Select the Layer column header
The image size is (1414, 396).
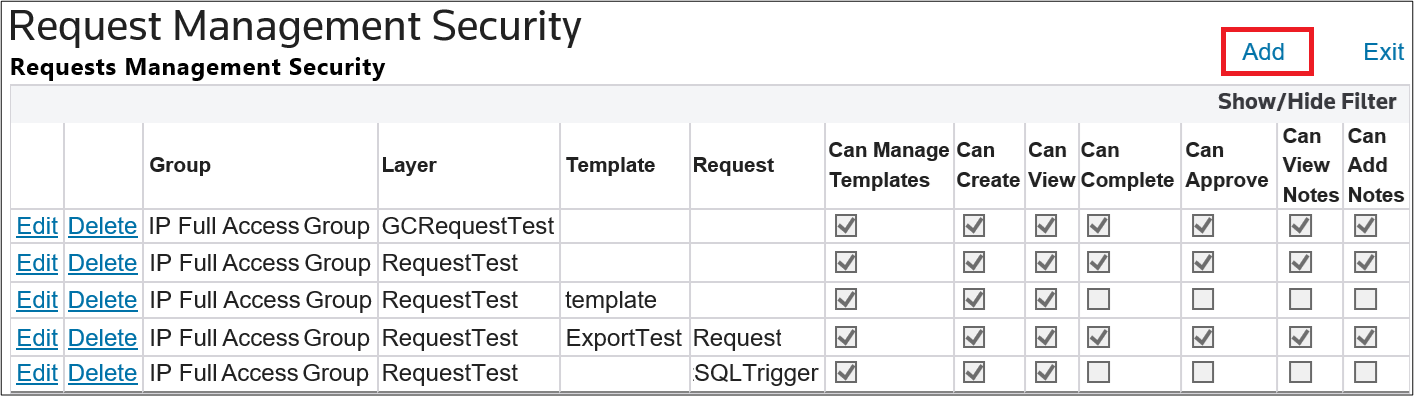(409, 165)
